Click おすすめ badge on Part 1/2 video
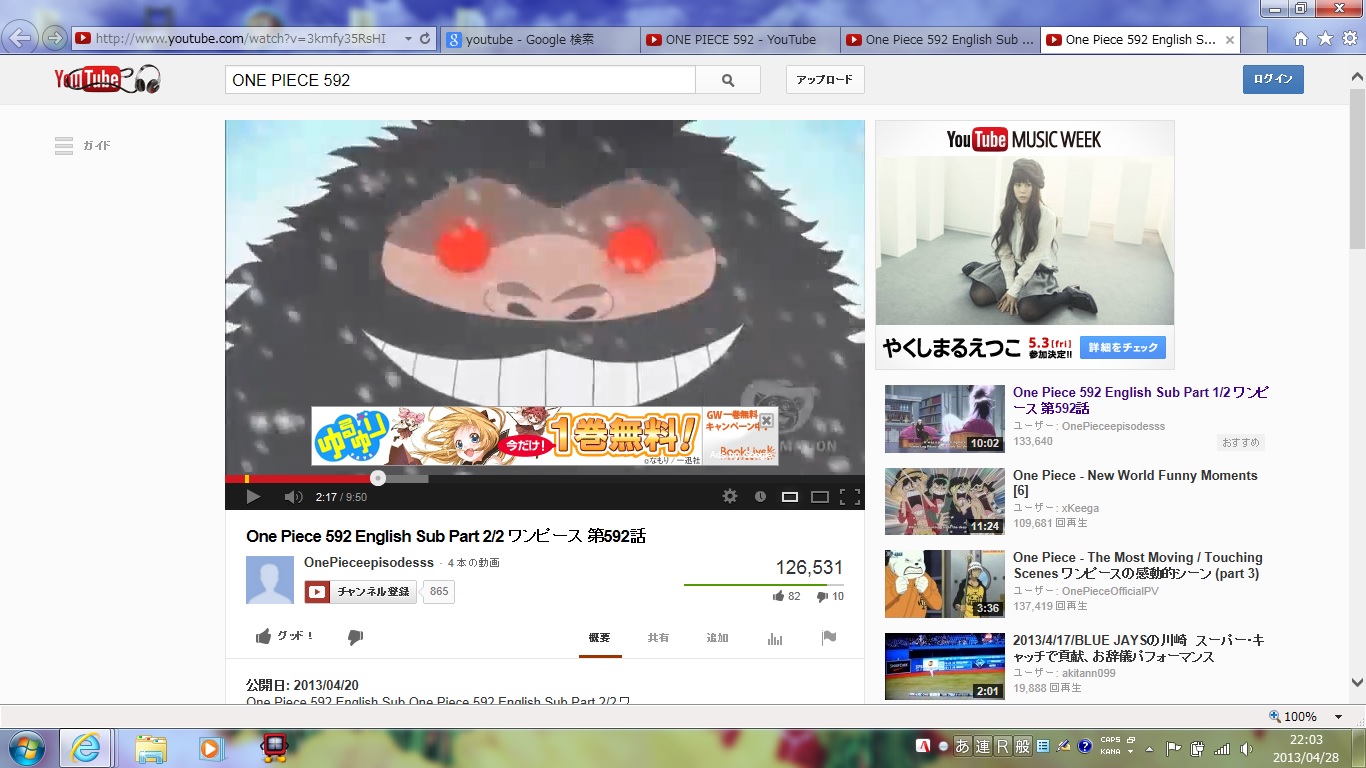This screenshot has height=768, width=1366. 1241,442
